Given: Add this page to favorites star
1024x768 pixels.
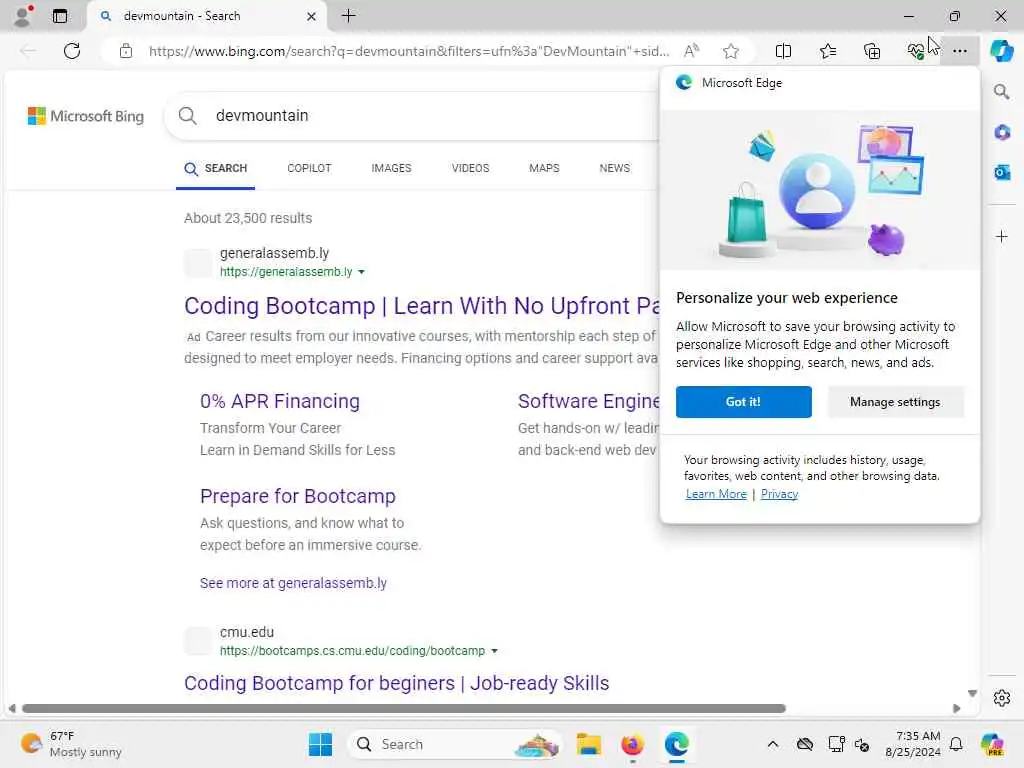Looking at the screenshot, I should 731,51.
